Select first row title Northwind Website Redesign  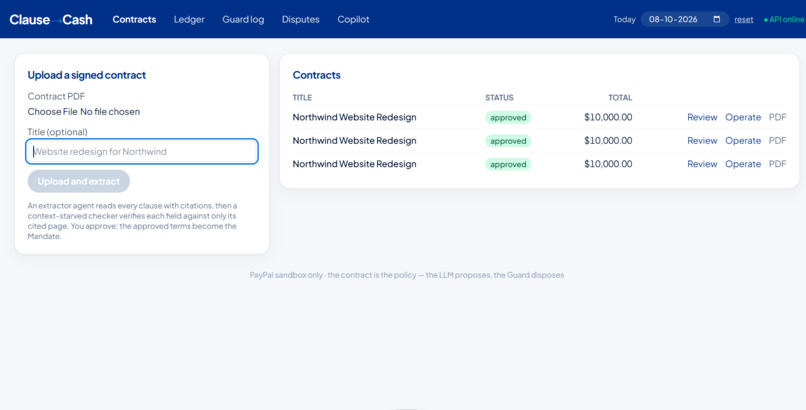(x=354, y=117)
